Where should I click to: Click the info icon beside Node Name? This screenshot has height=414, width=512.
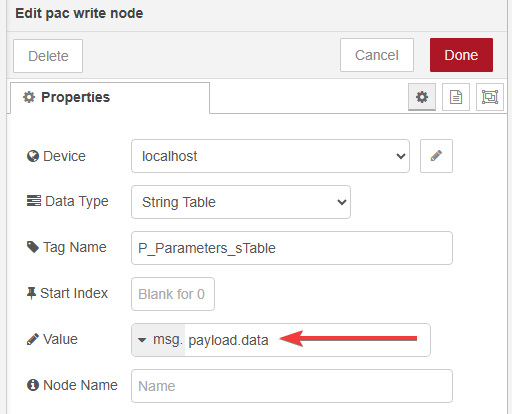click(x=33, y=385)
